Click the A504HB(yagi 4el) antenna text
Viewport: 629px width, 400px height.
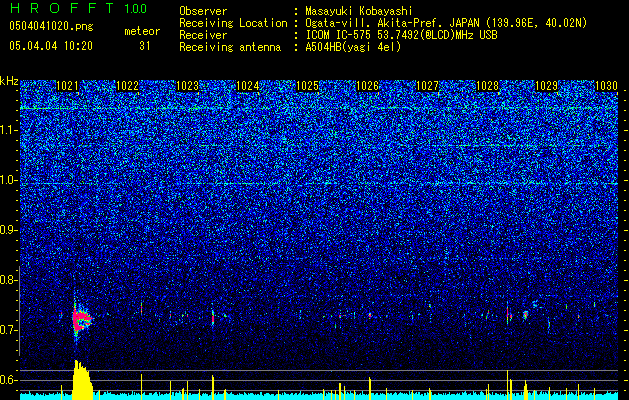click(353, 47)
